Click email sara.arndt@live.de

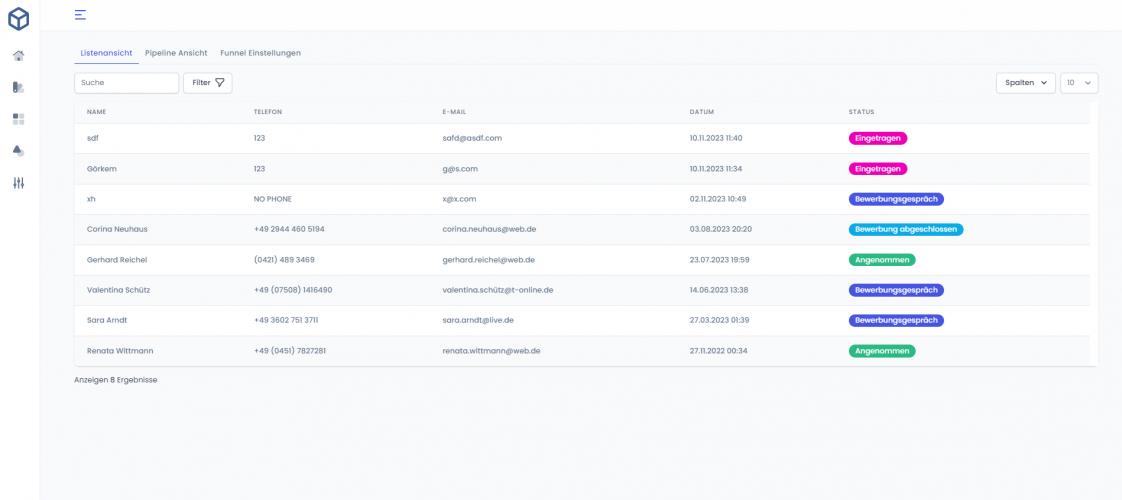coord(478,320)
